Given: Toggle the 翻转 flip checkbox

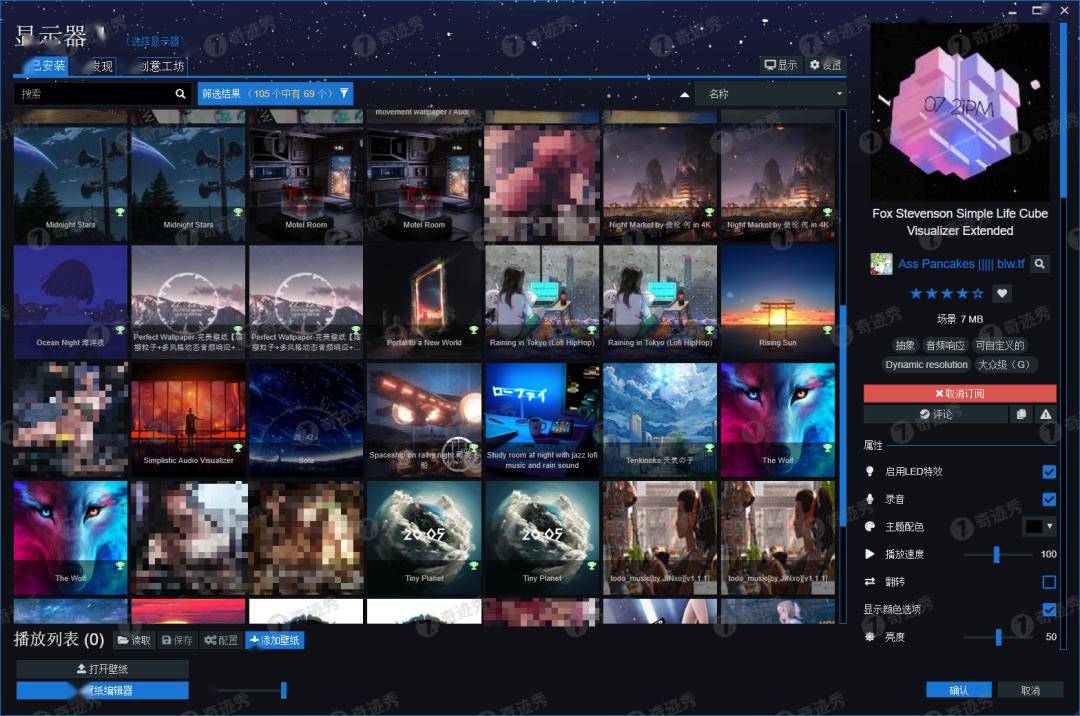Looking at the screenshot, I should tap(1049, 581).
